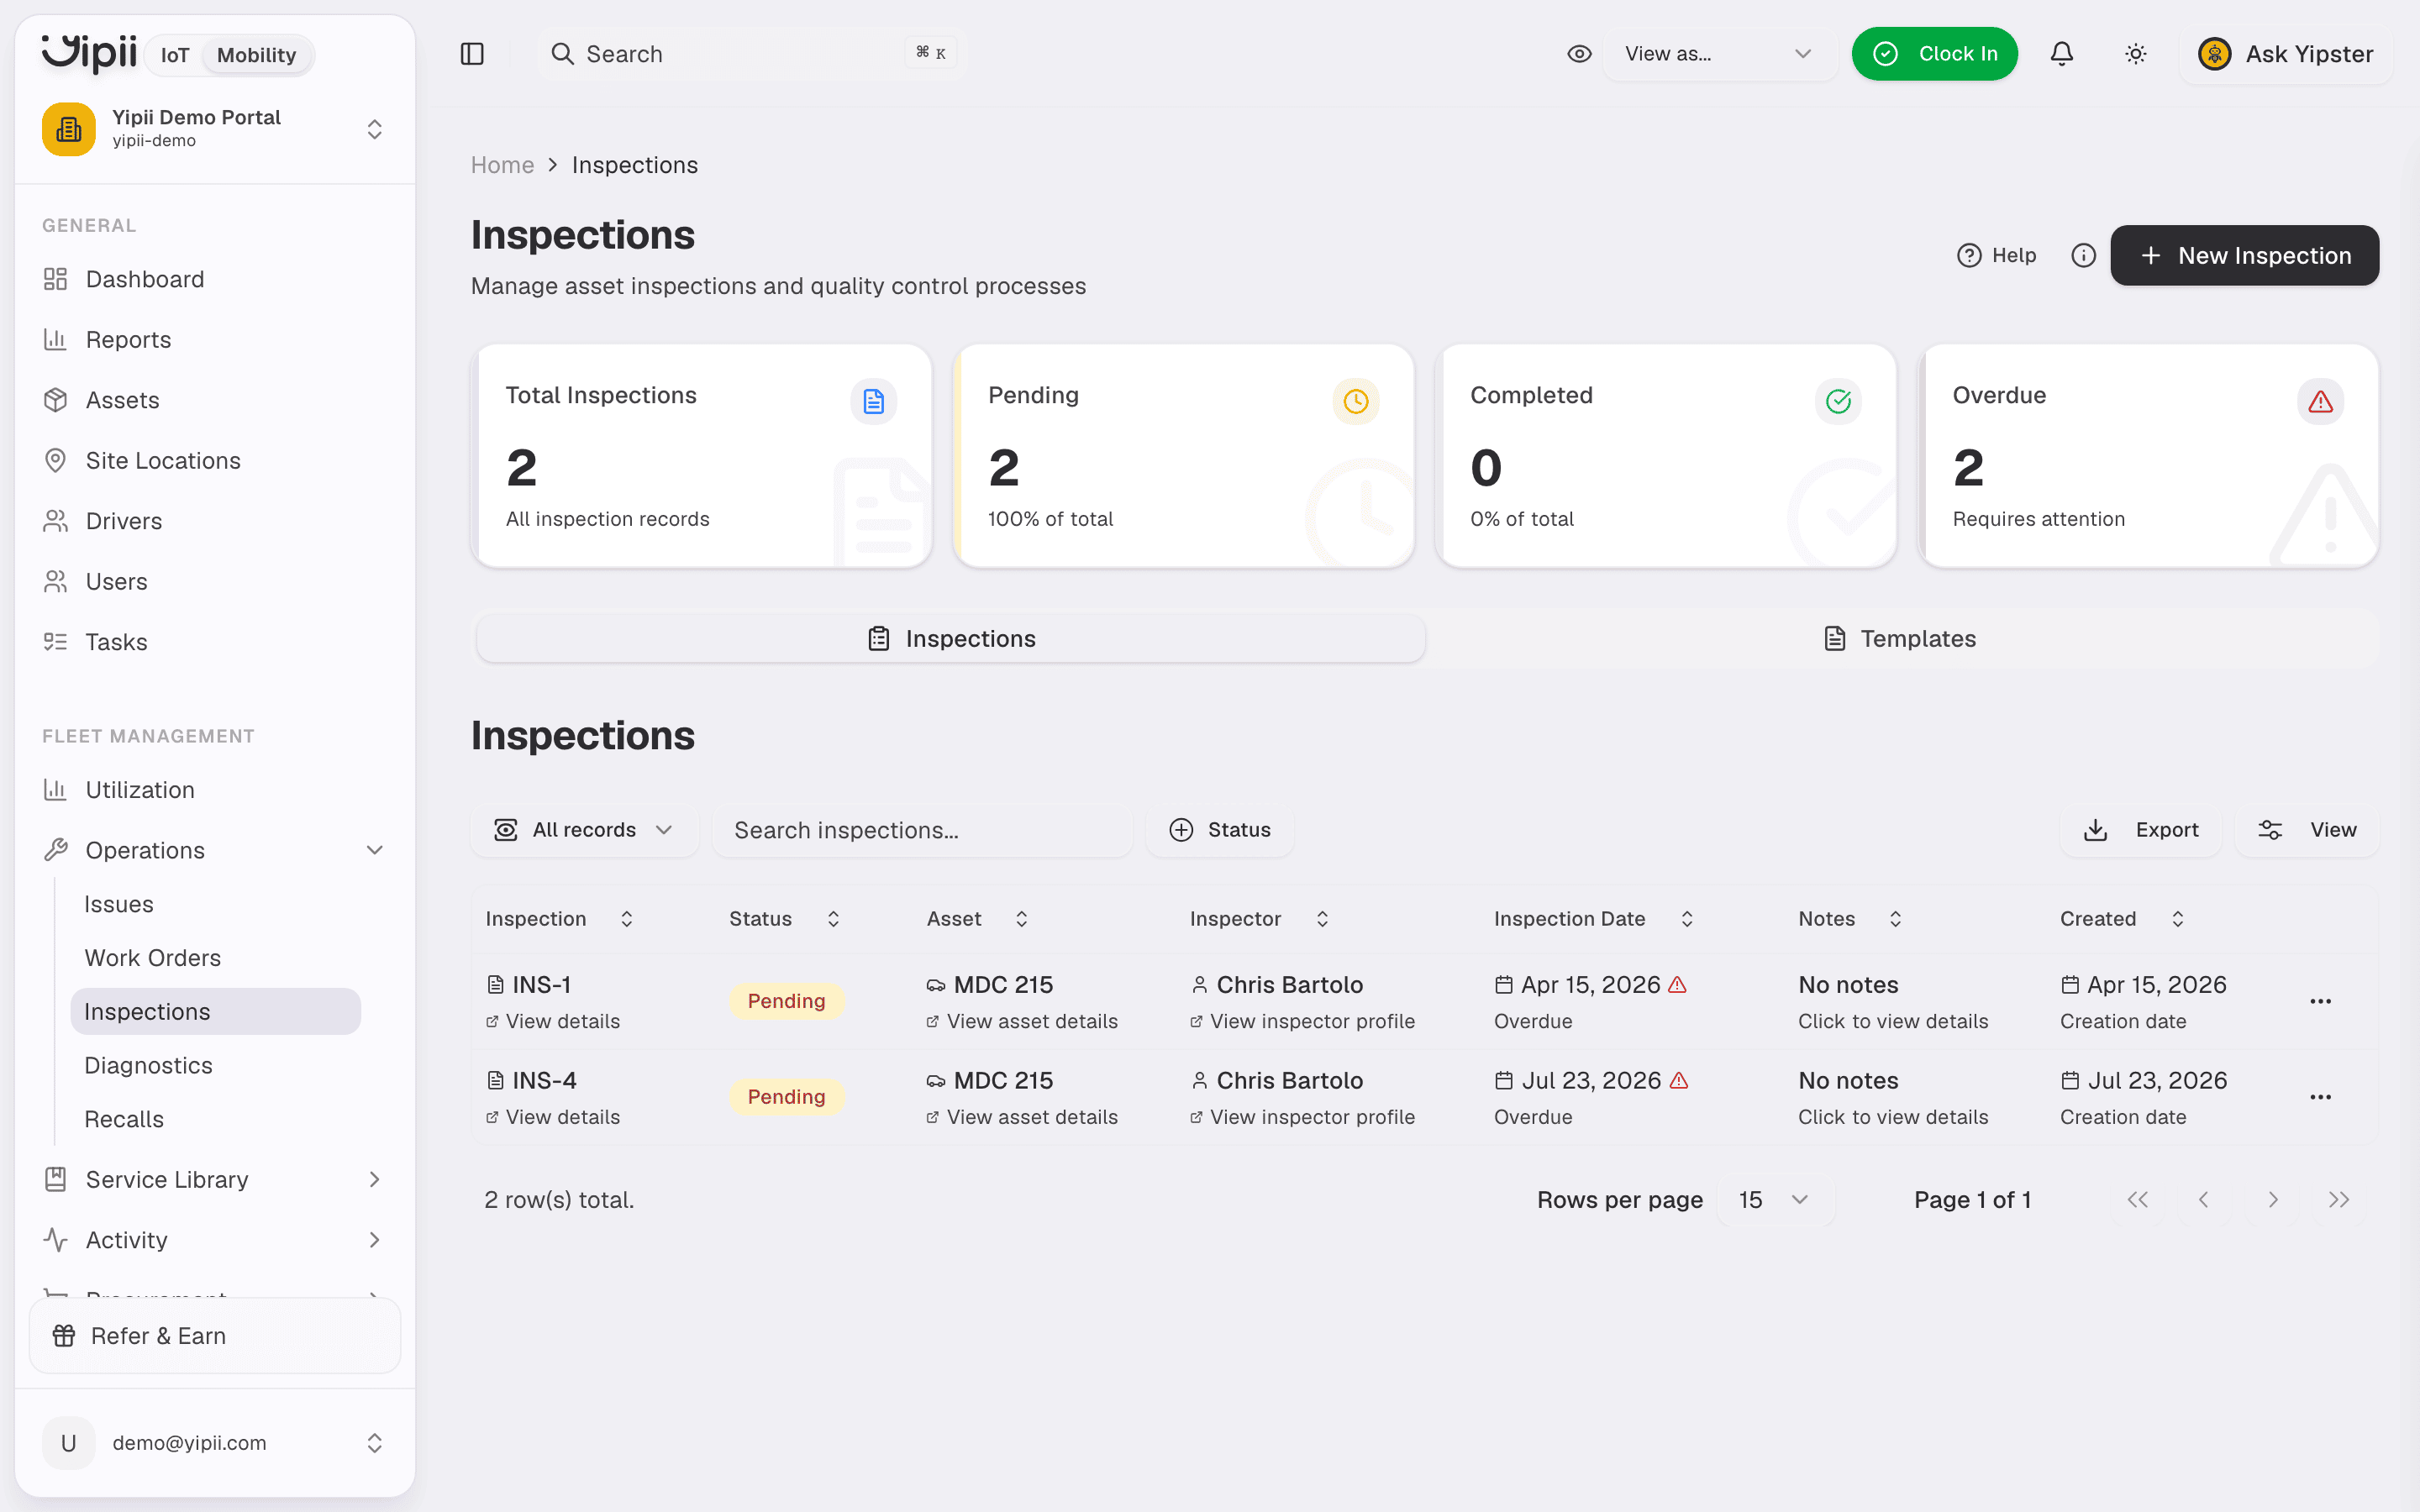Switch to the Templates tab

(x=1900, y=639)
